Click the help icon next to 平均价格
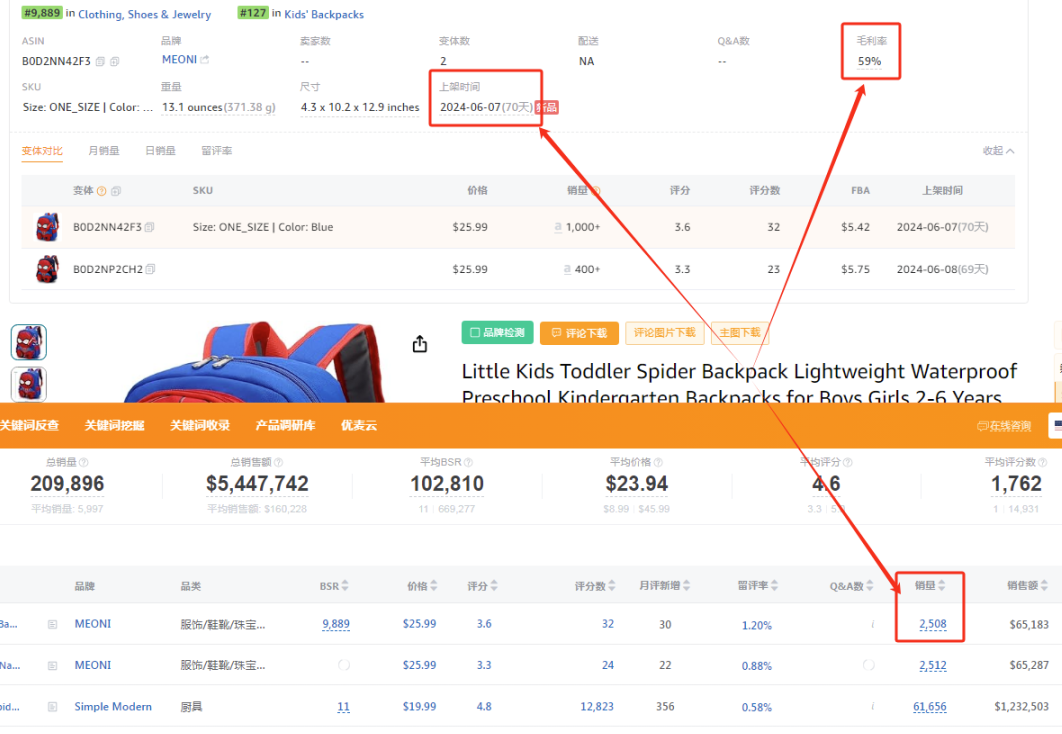 tap(658, 462)
